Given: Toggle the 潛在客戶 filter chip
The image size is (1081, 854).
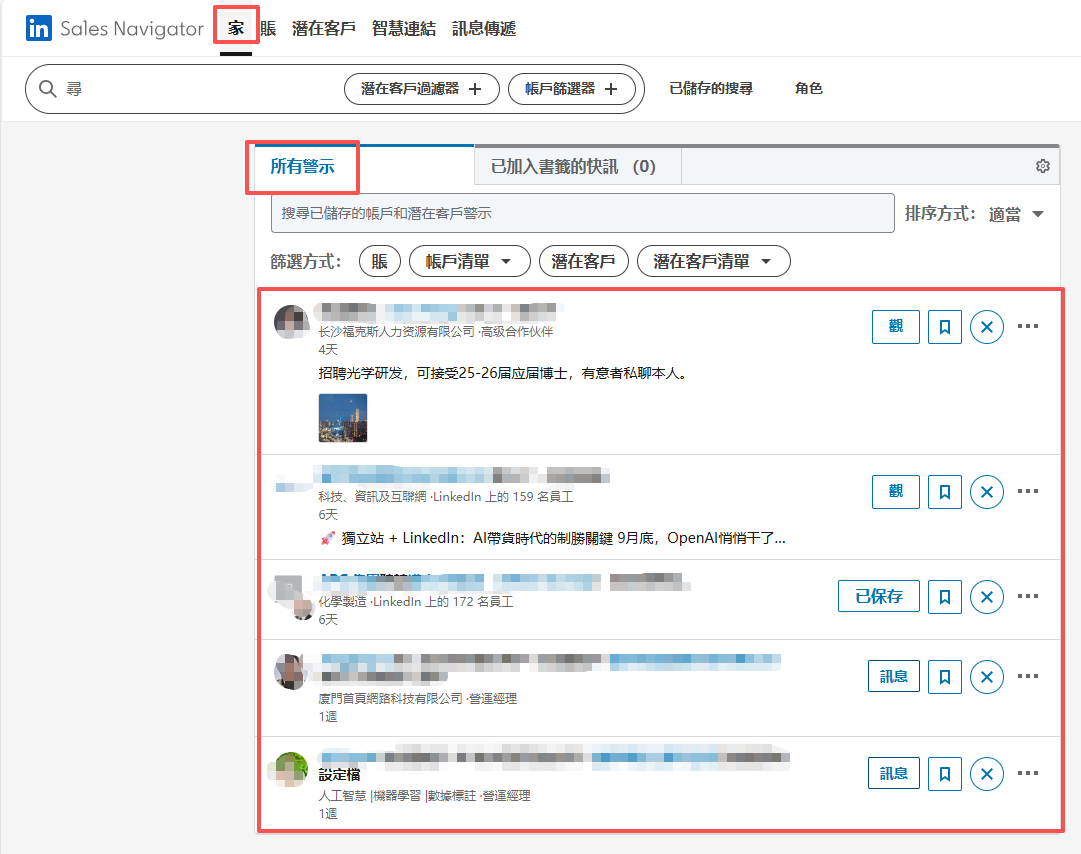Looking at the screenshot, I should coord(583,262).
